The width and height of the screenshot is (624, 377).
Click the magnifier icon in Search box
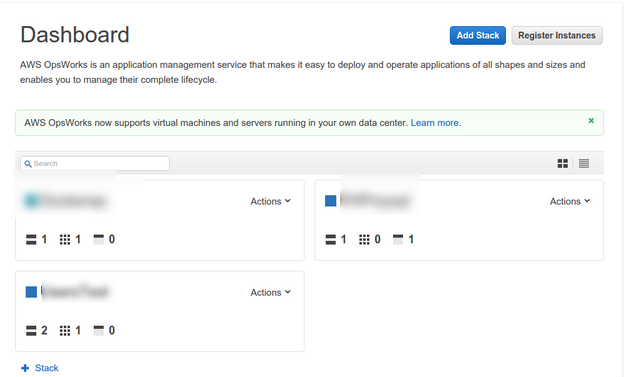pos(28,164)
